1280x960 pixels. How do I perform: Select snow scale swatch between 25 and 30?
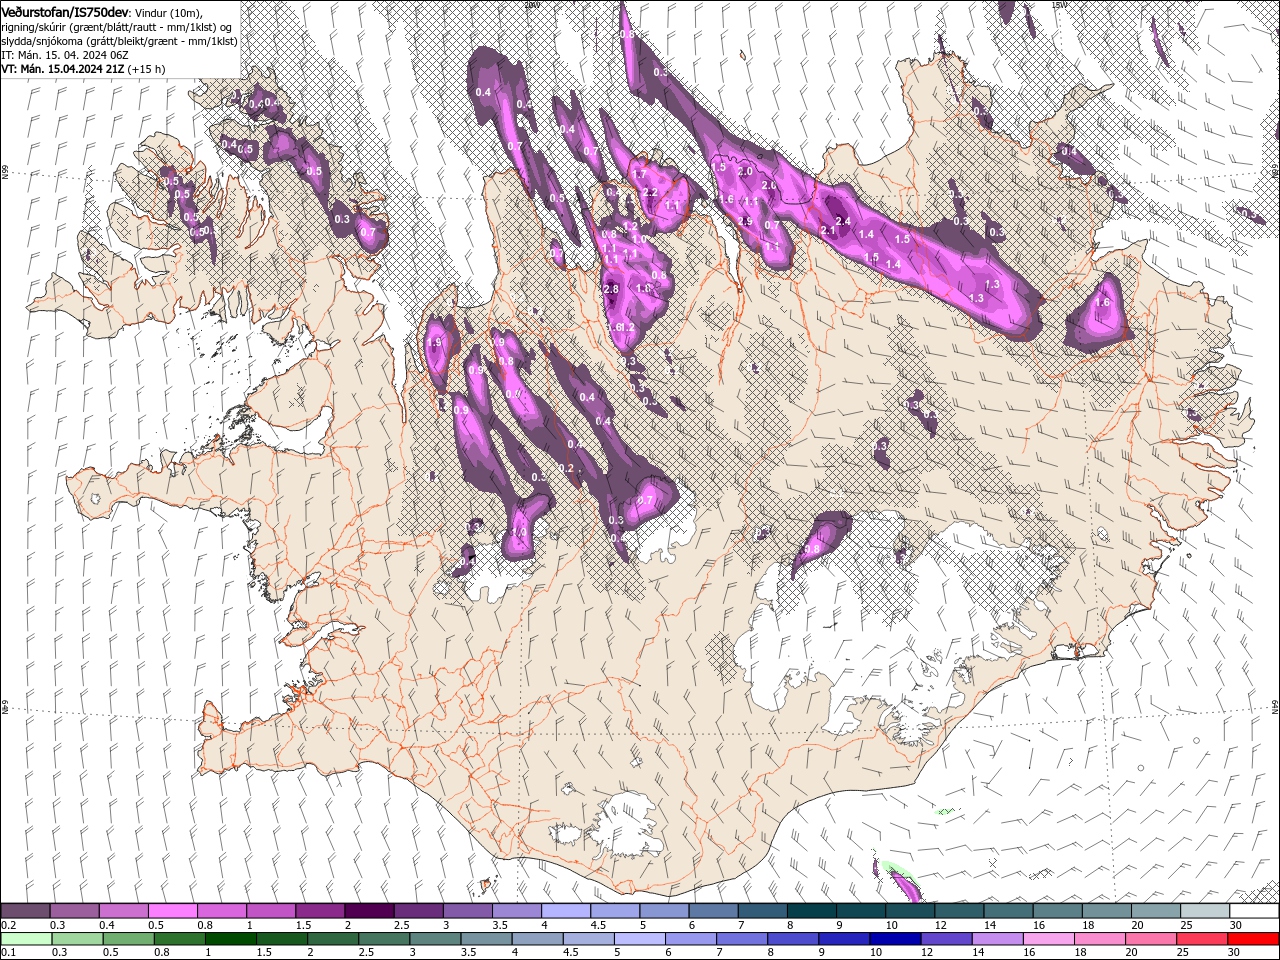click(1206, 911)
